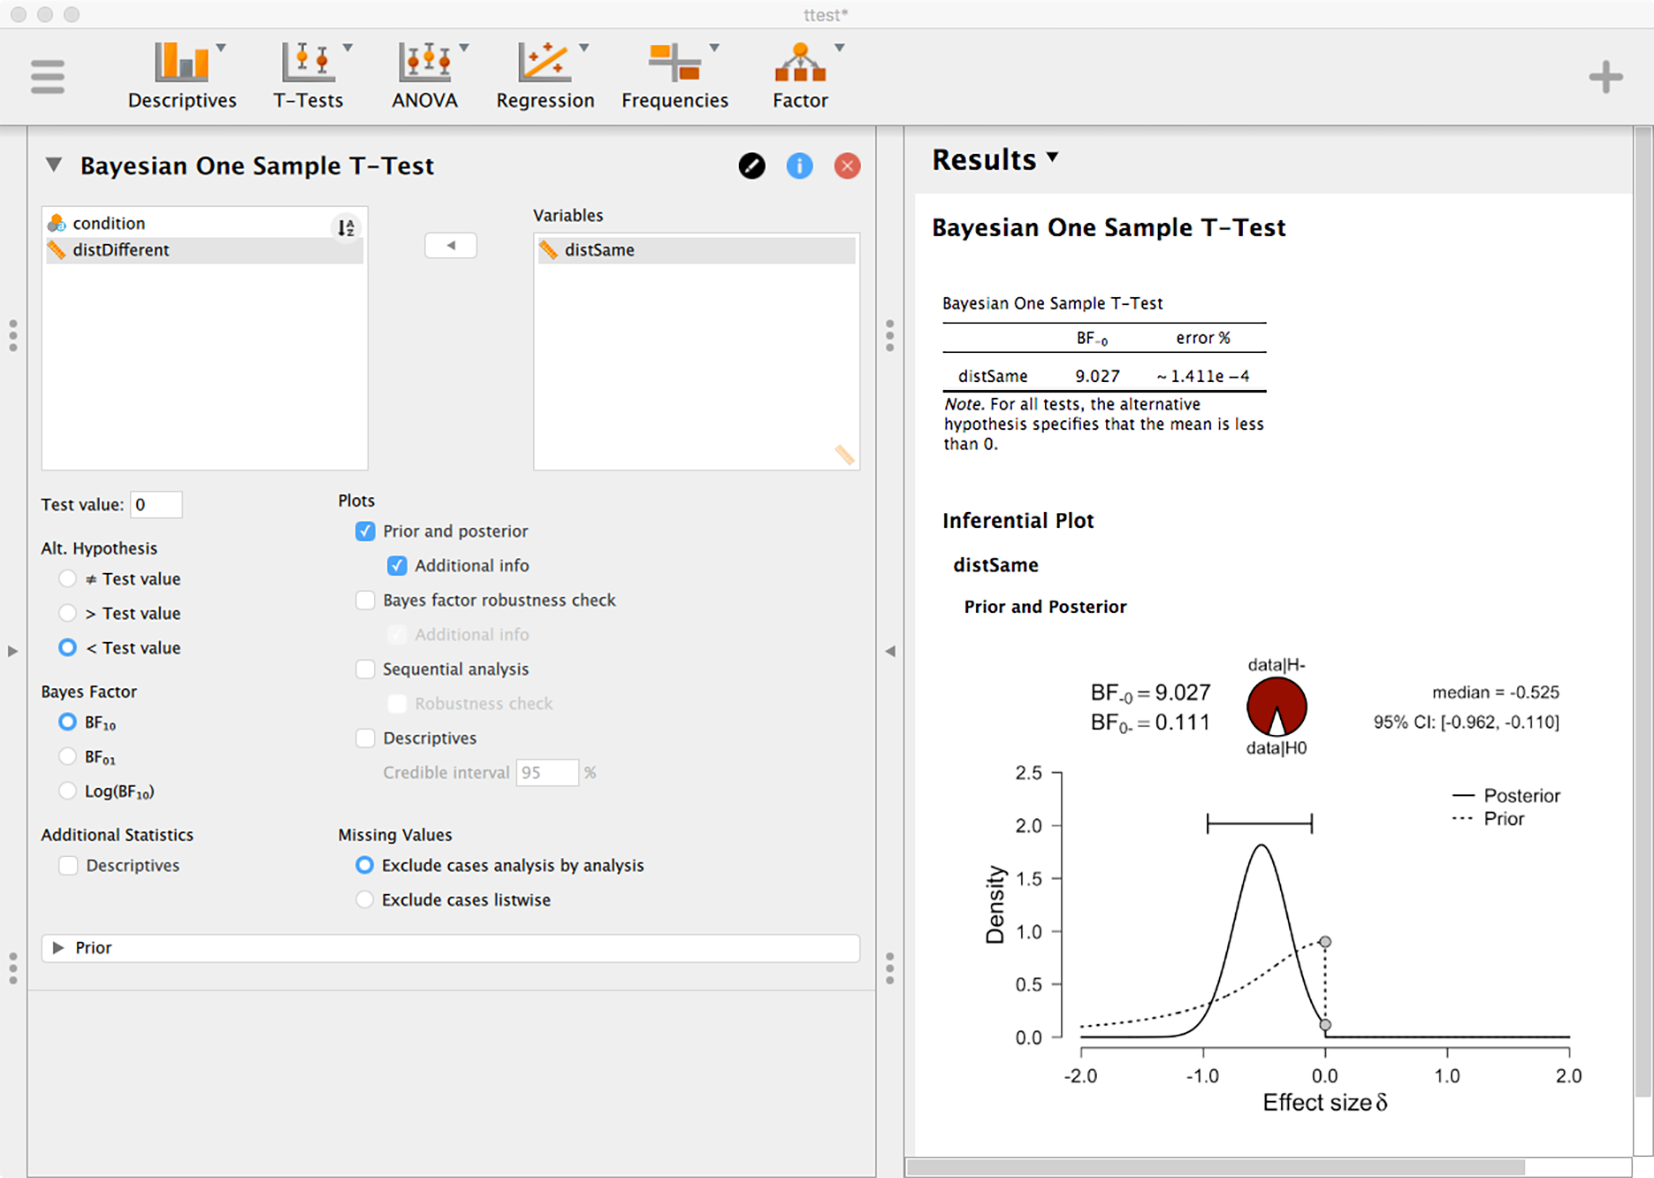Click the plus icon to add modules
Viewport: 1654px width, 1178px height.
[1605, 77]
